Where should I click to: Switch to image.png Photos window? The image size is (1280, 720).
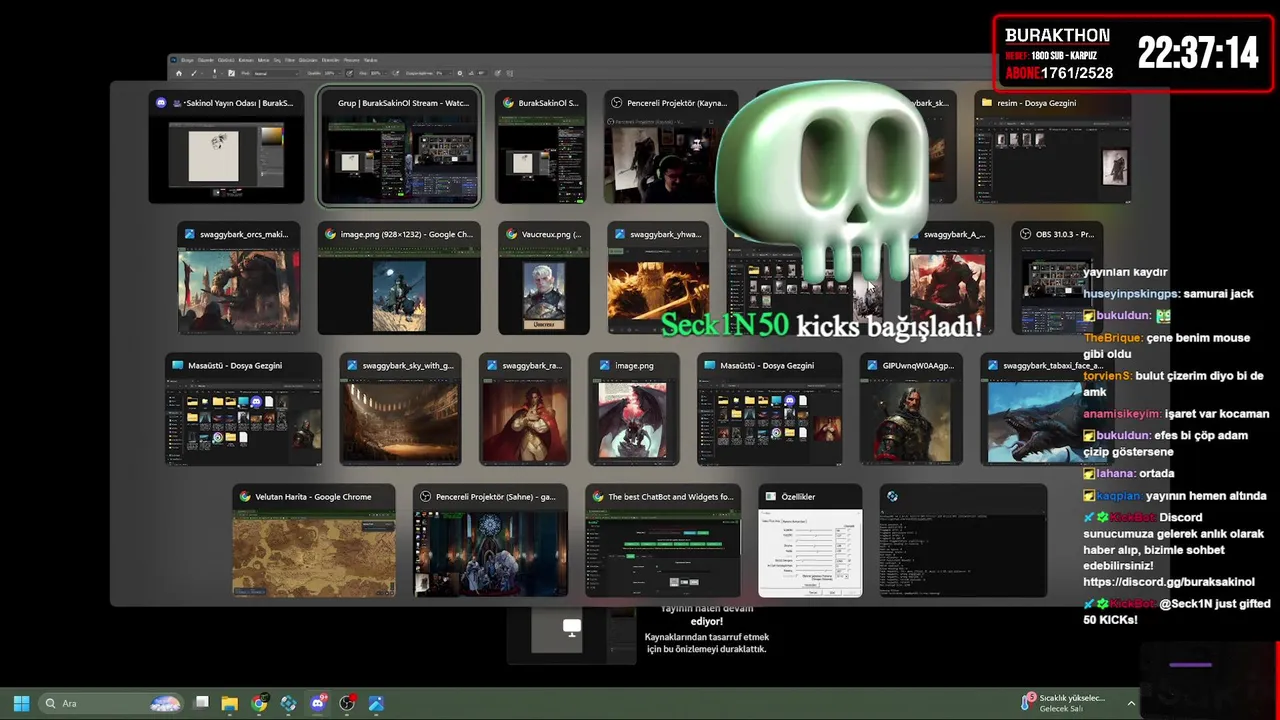pyautogui.click(x=633, y=409)
